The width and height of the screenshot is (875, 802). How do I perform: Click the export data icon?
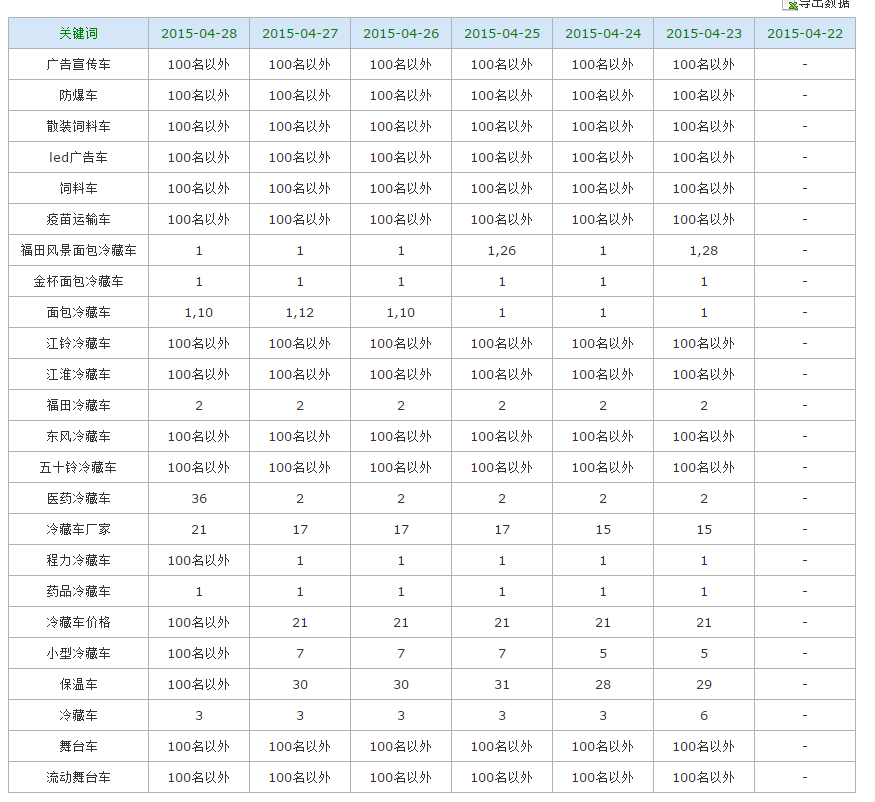pos(790,4)
